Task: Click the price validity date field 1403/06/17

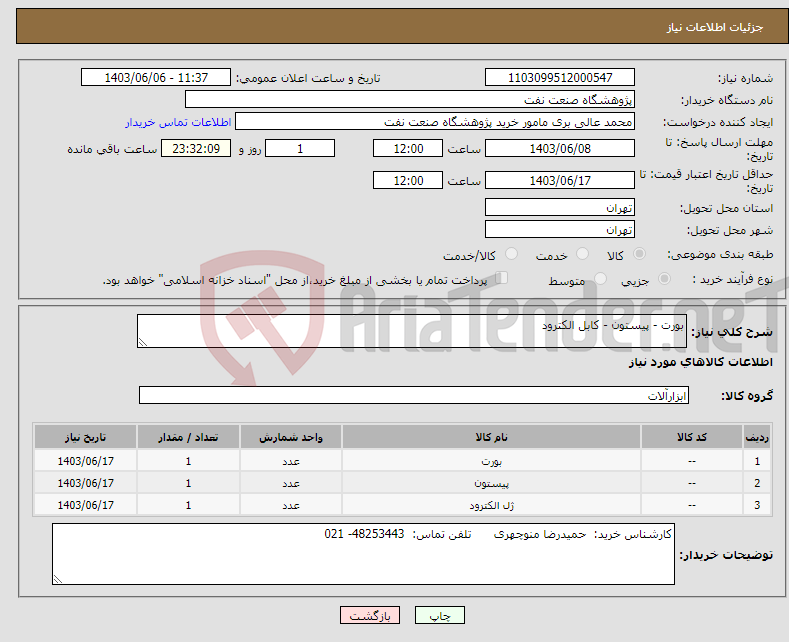Action: (560, 180)
